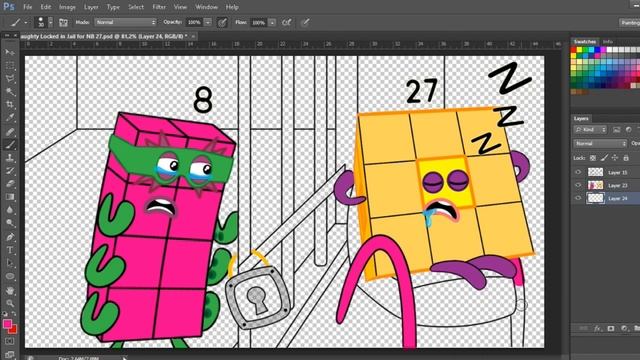Screen dimensions: 640x360
Task: Open the Layer menu
Action: [91, 7]
